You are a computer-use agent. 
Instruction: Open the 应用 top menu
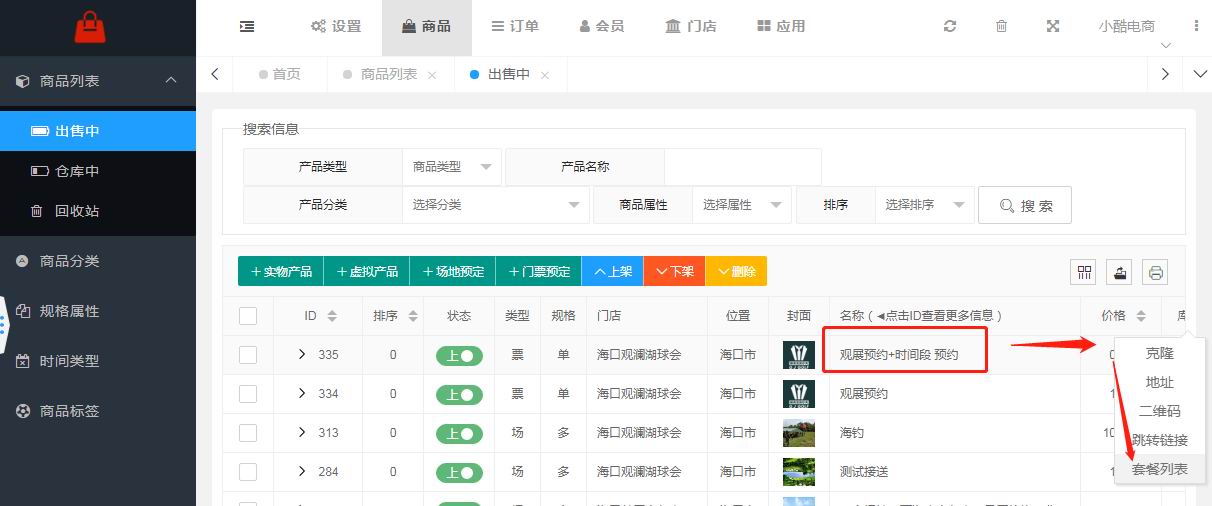coord(781,27)
